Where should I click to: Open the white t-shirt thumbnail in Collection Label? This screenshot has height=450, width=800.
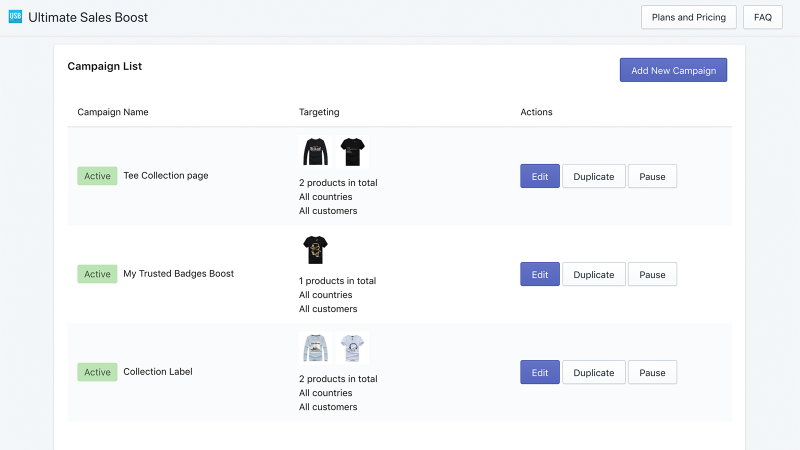pyautogui.click(x=353, y=348)
